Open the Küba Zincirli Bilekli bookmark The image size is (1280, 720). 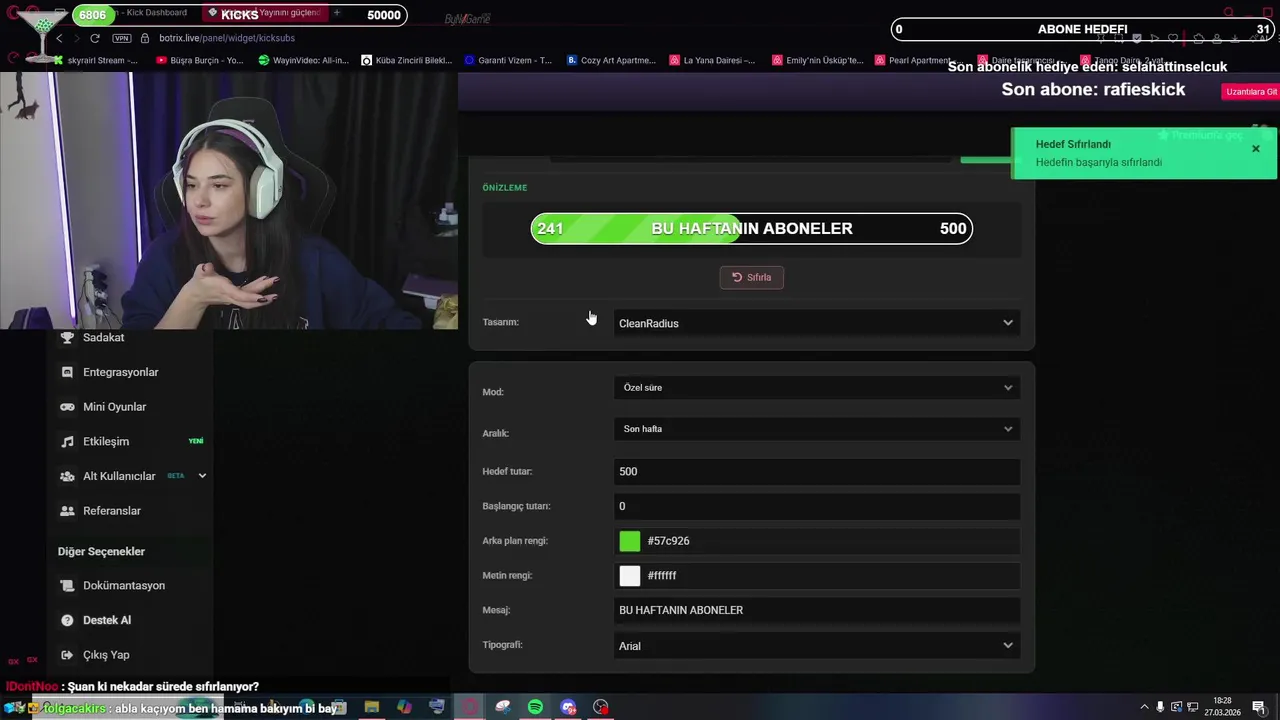point(407,60)
